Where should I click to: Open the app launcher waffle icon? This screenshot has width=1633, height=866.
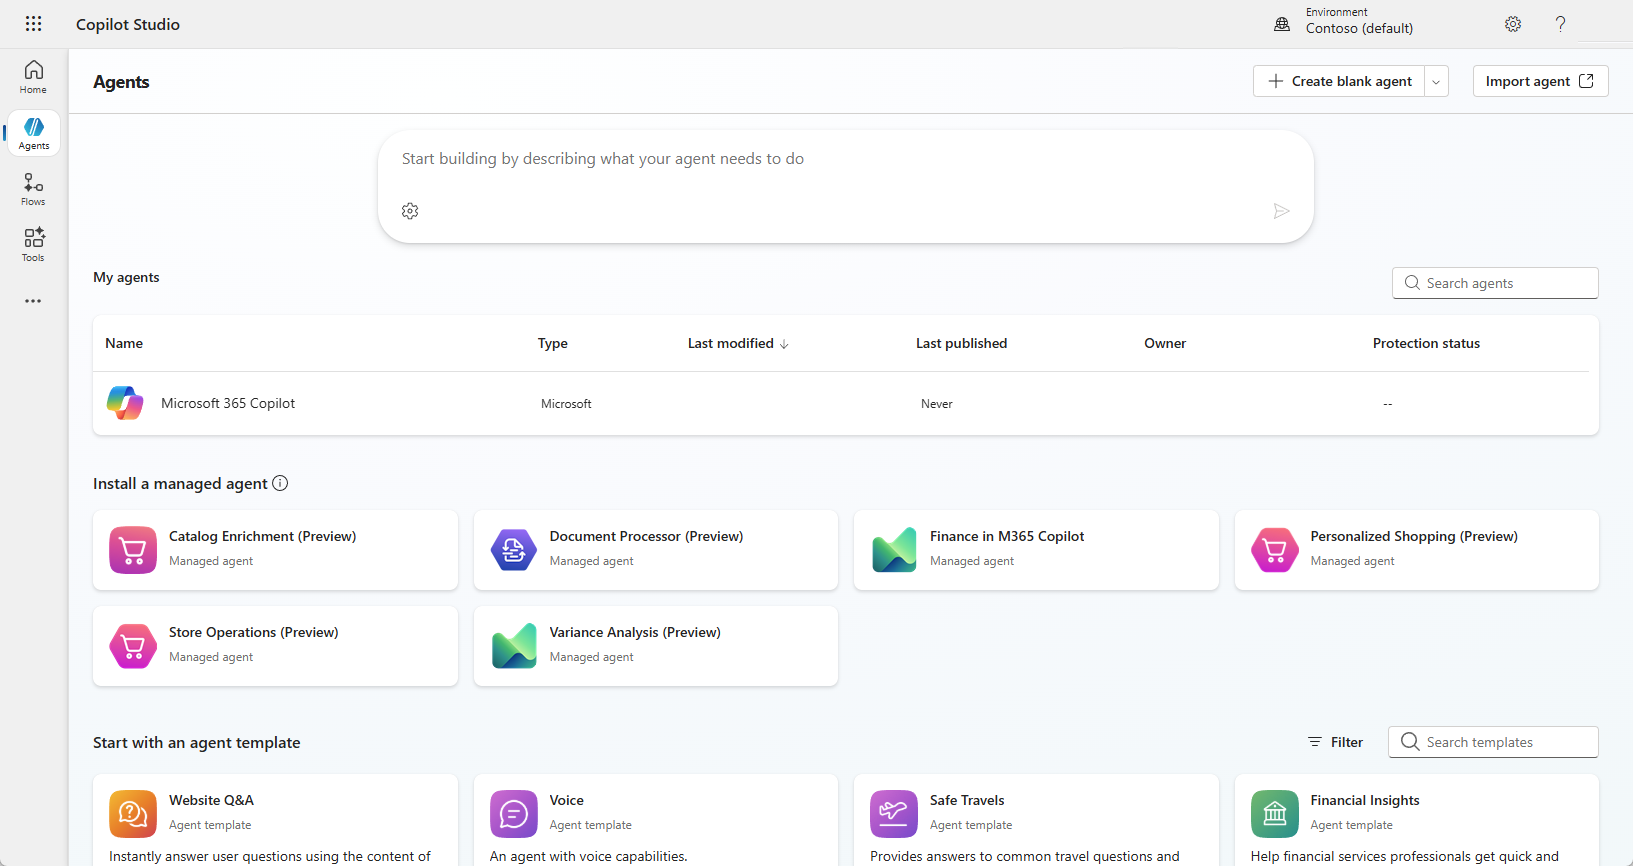pyautogui.click(x=33, y=24)
